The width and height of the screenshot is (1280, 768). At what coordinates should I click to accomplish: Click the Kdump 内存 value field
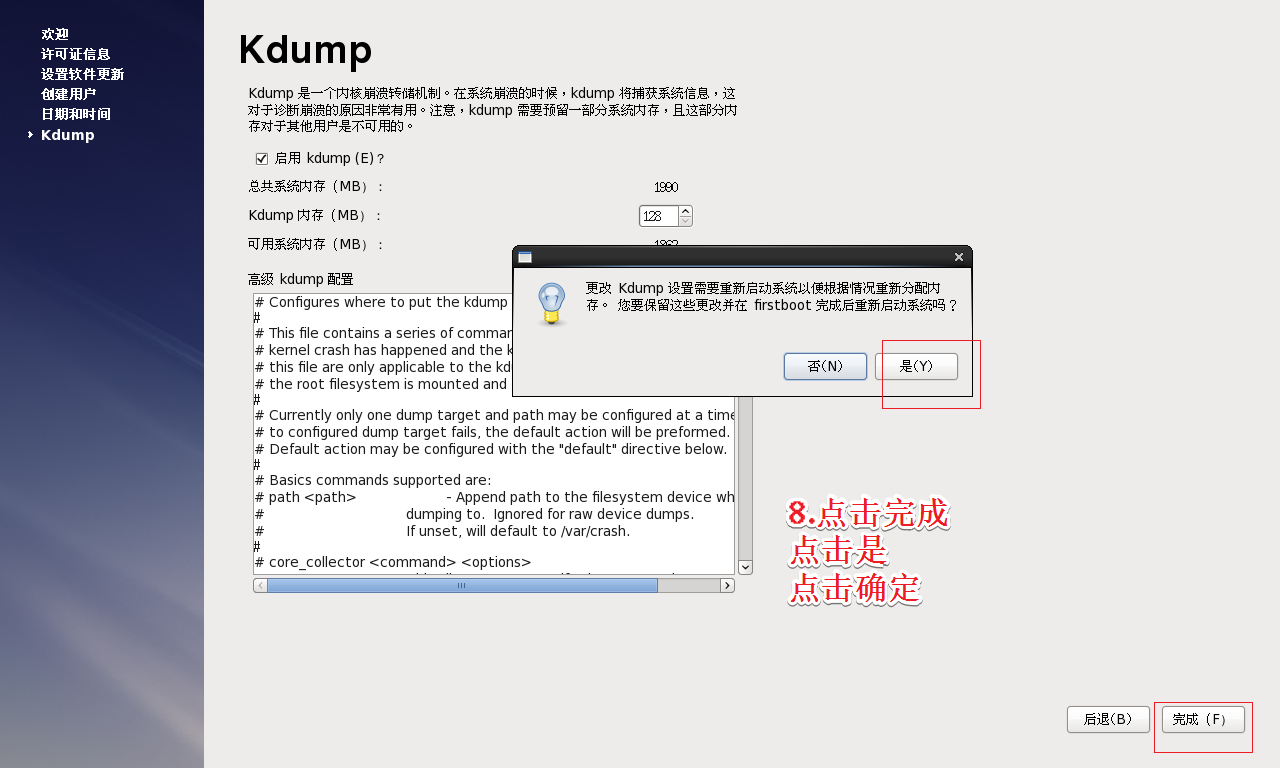pos(659,216)
